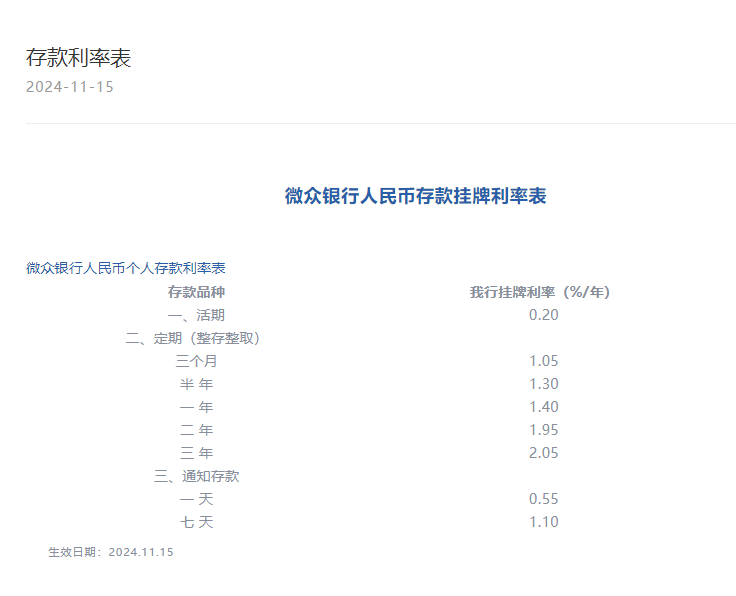Click the 三个月 term label
736x596 pixels.
(x=196, y=361)
